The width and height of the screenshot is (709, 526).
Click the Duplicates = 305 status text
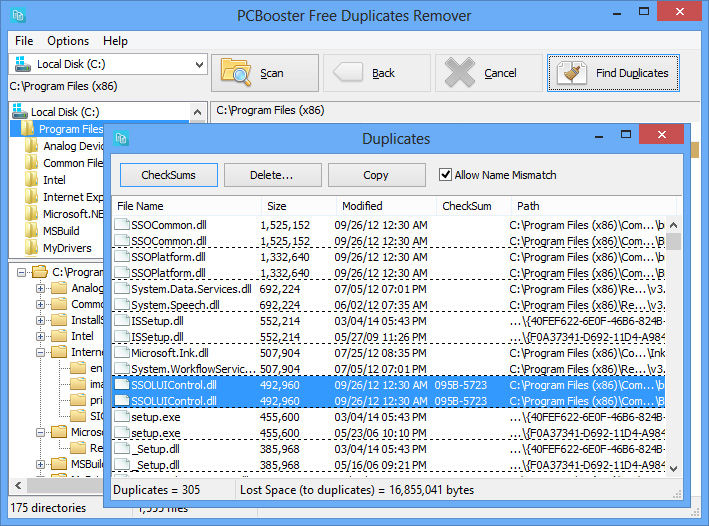tap(156, 489)
